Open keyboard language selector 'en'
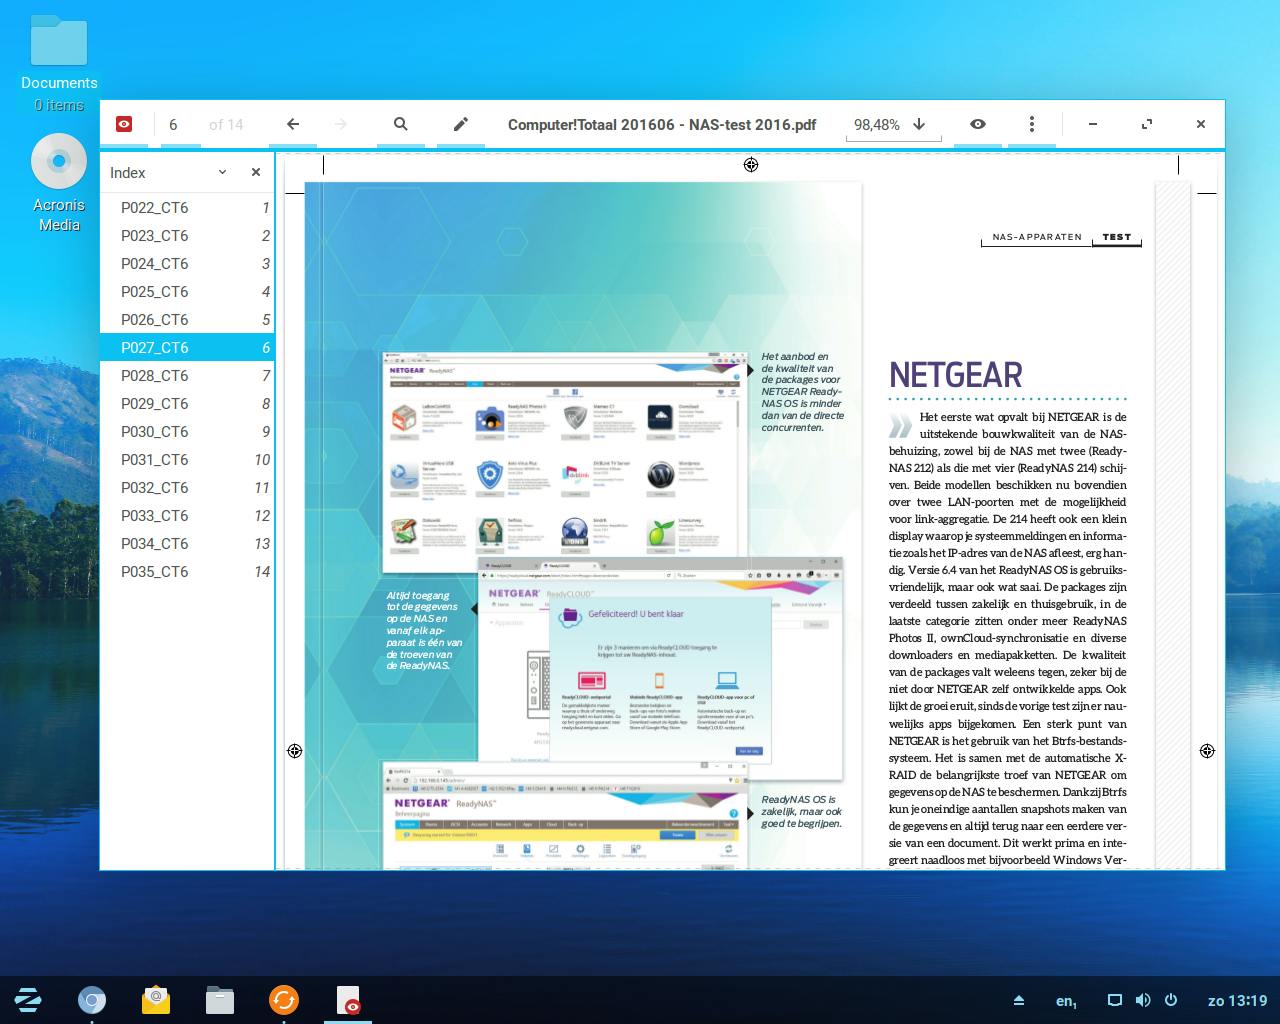The height and width of the screenshot is (1024, 1280). pyautogui.click(x=1065, y=1000)
